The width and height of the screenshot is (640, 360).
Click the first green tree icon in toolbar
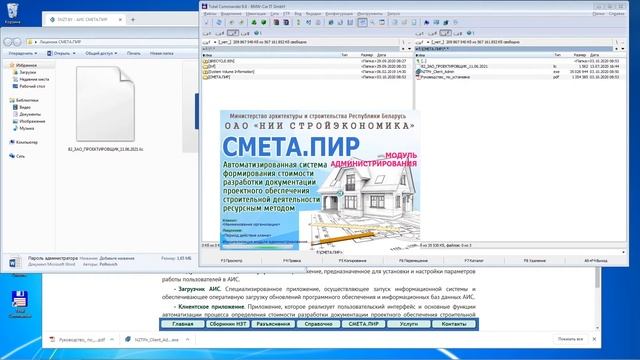(x=254, y=22)
